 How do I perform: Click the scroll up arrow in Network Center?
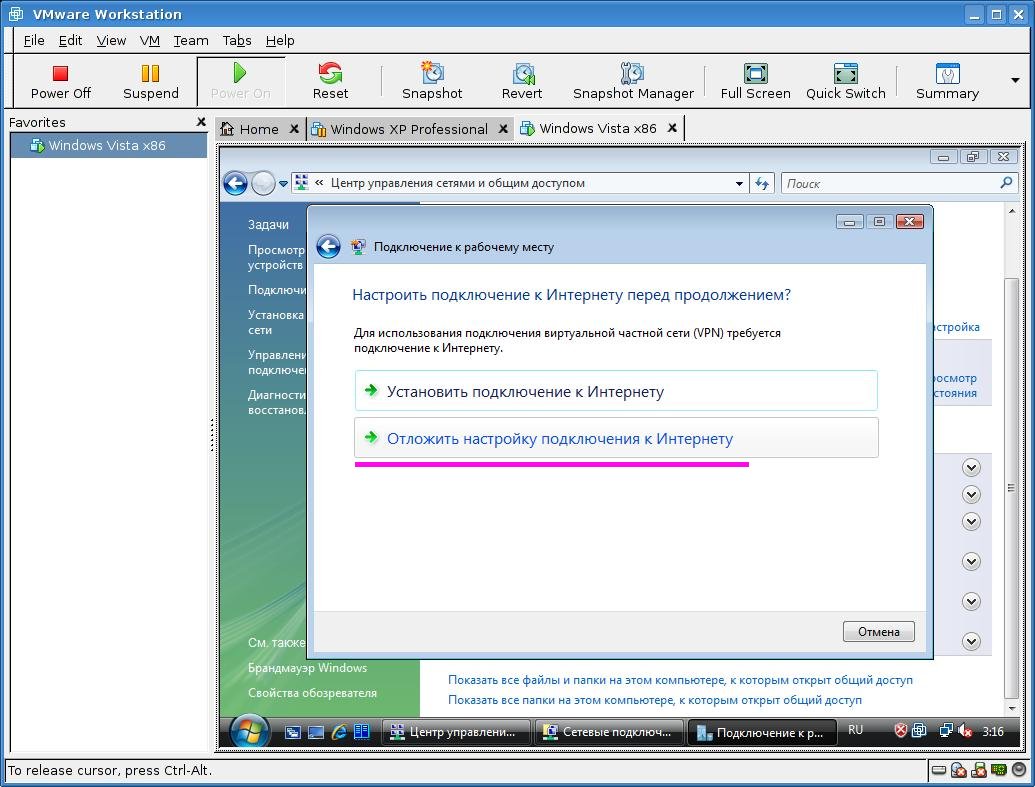1011,211
